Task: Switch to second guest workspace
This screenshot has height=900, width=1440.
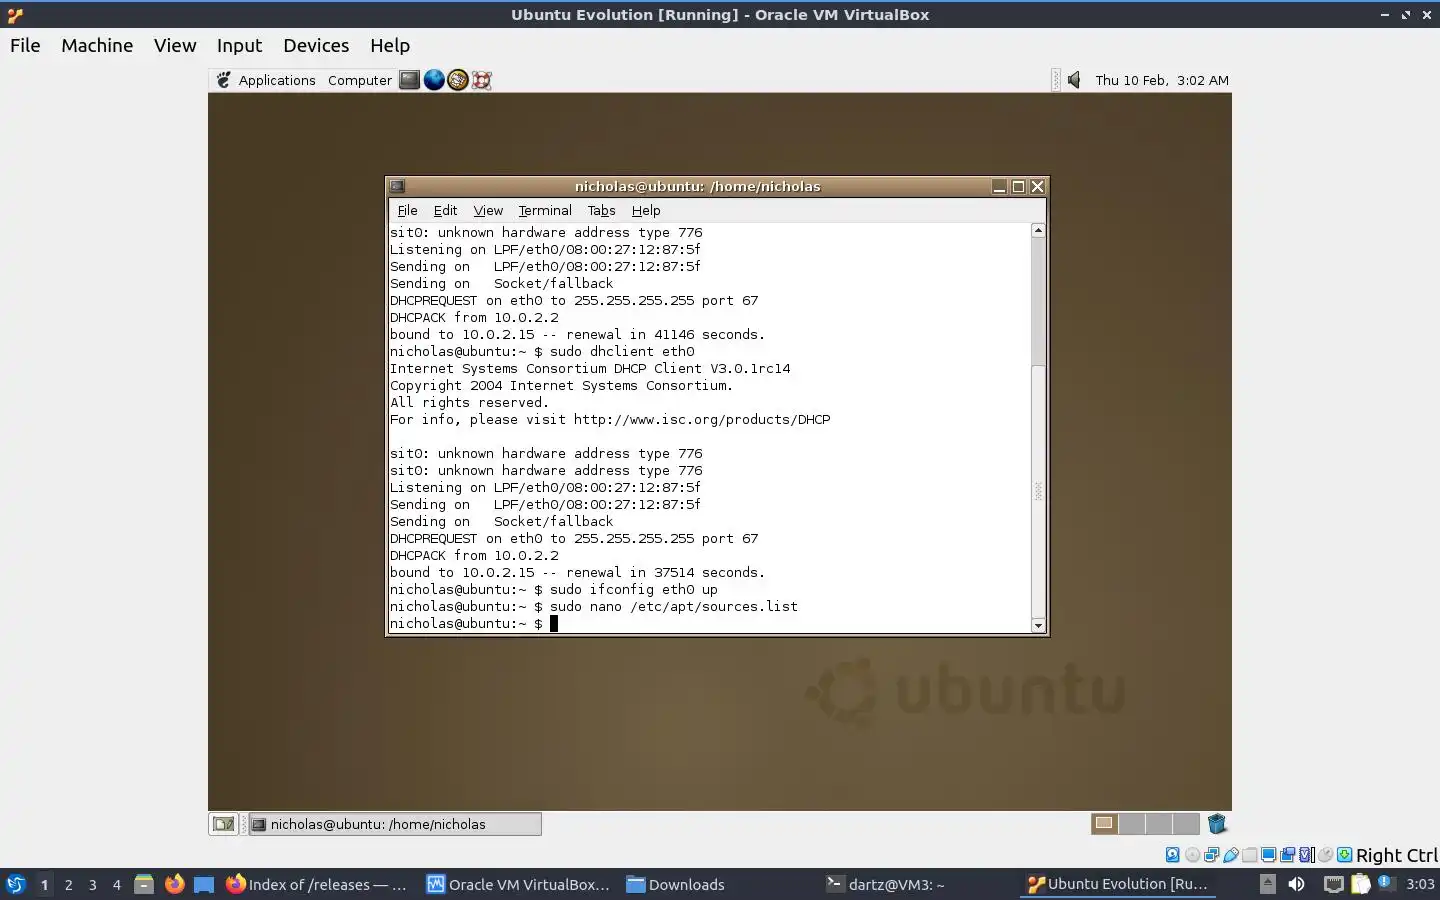Action: coord(1132,824)
